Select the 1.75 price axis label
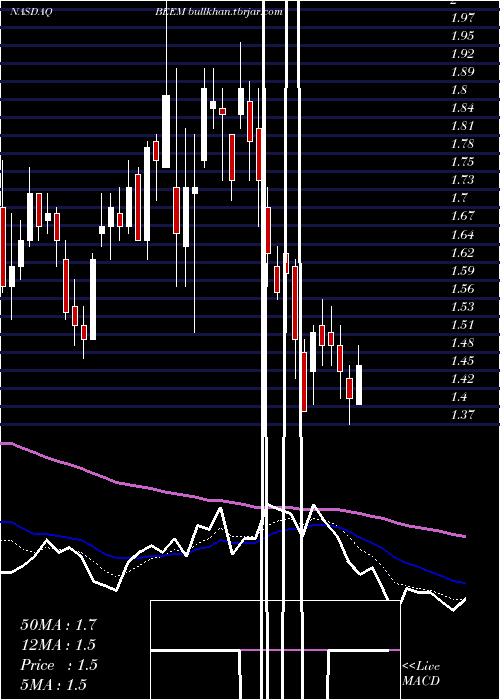The image size is (500, 700). (x=462, y=162)
